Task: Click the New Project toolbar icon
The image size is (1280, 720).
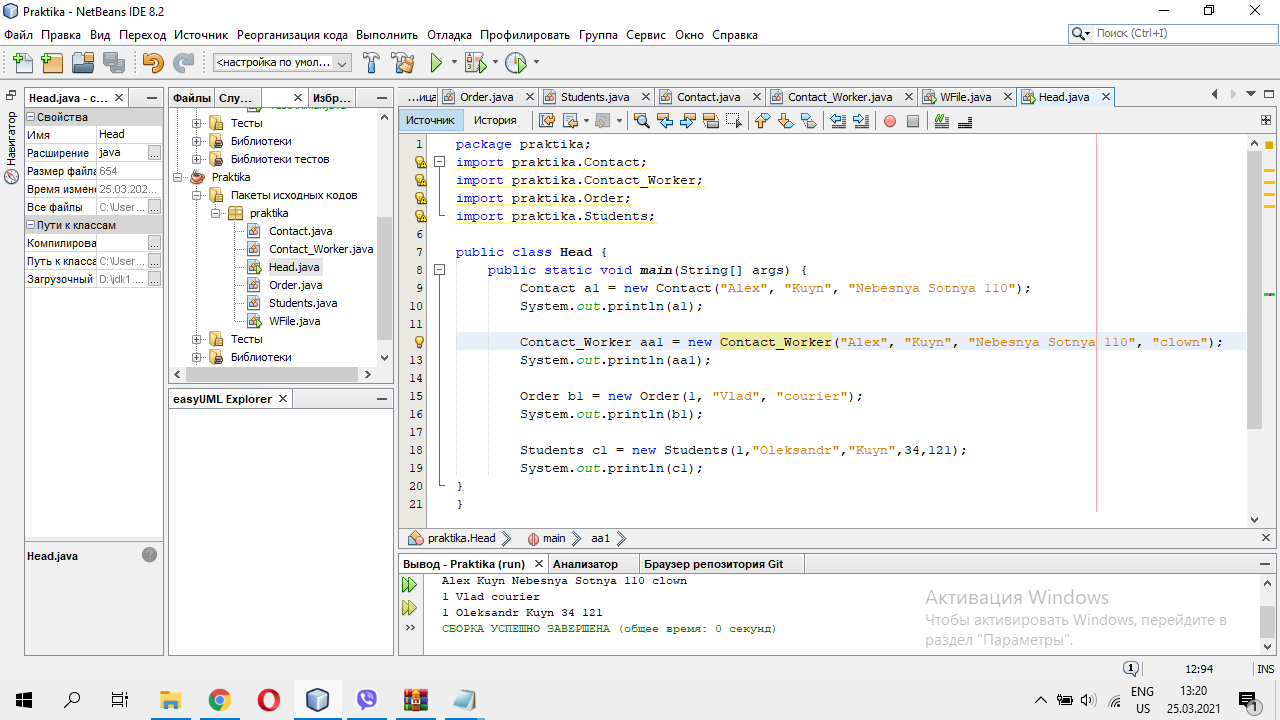Action: coord(52,62)
